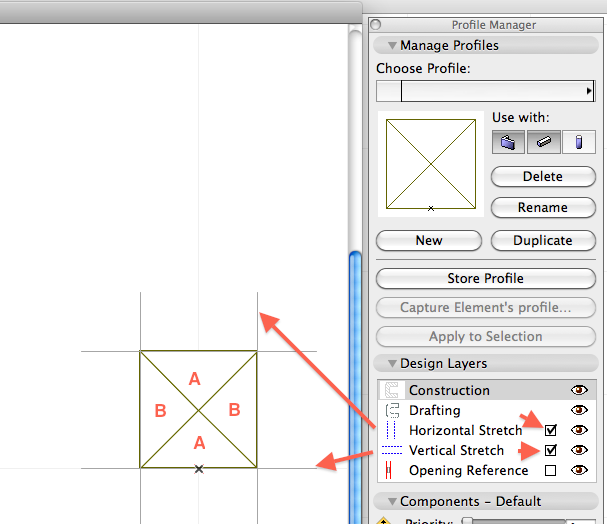Click the Store Profile button
This screenshot has width=607, height=524.
click(x=486, y=278)
